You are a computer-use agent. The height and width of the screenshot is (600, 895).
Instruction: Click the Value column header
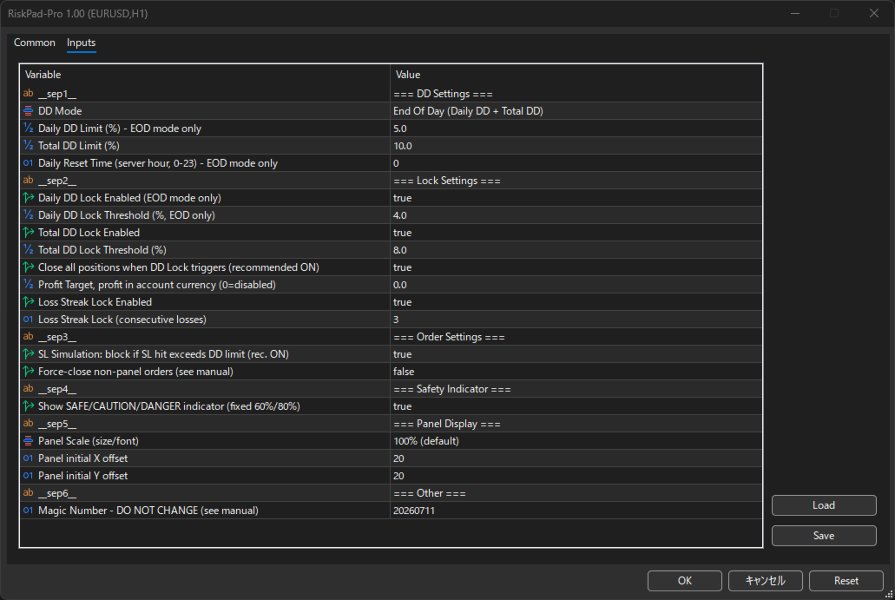[x=576, y=74]
